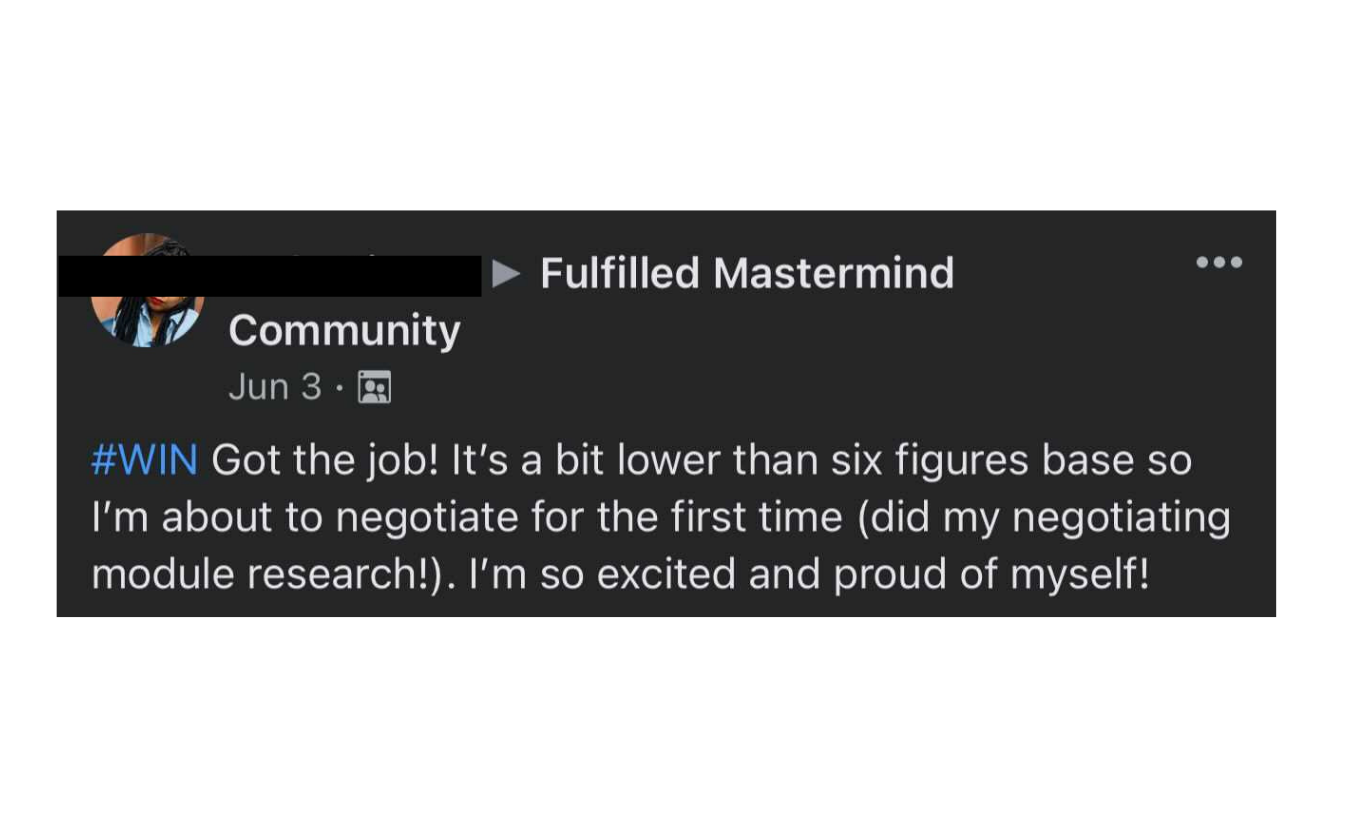Screen dimensions: 1345x828
Task: Click the word "Mastermind" in the header
Action: 834,273
